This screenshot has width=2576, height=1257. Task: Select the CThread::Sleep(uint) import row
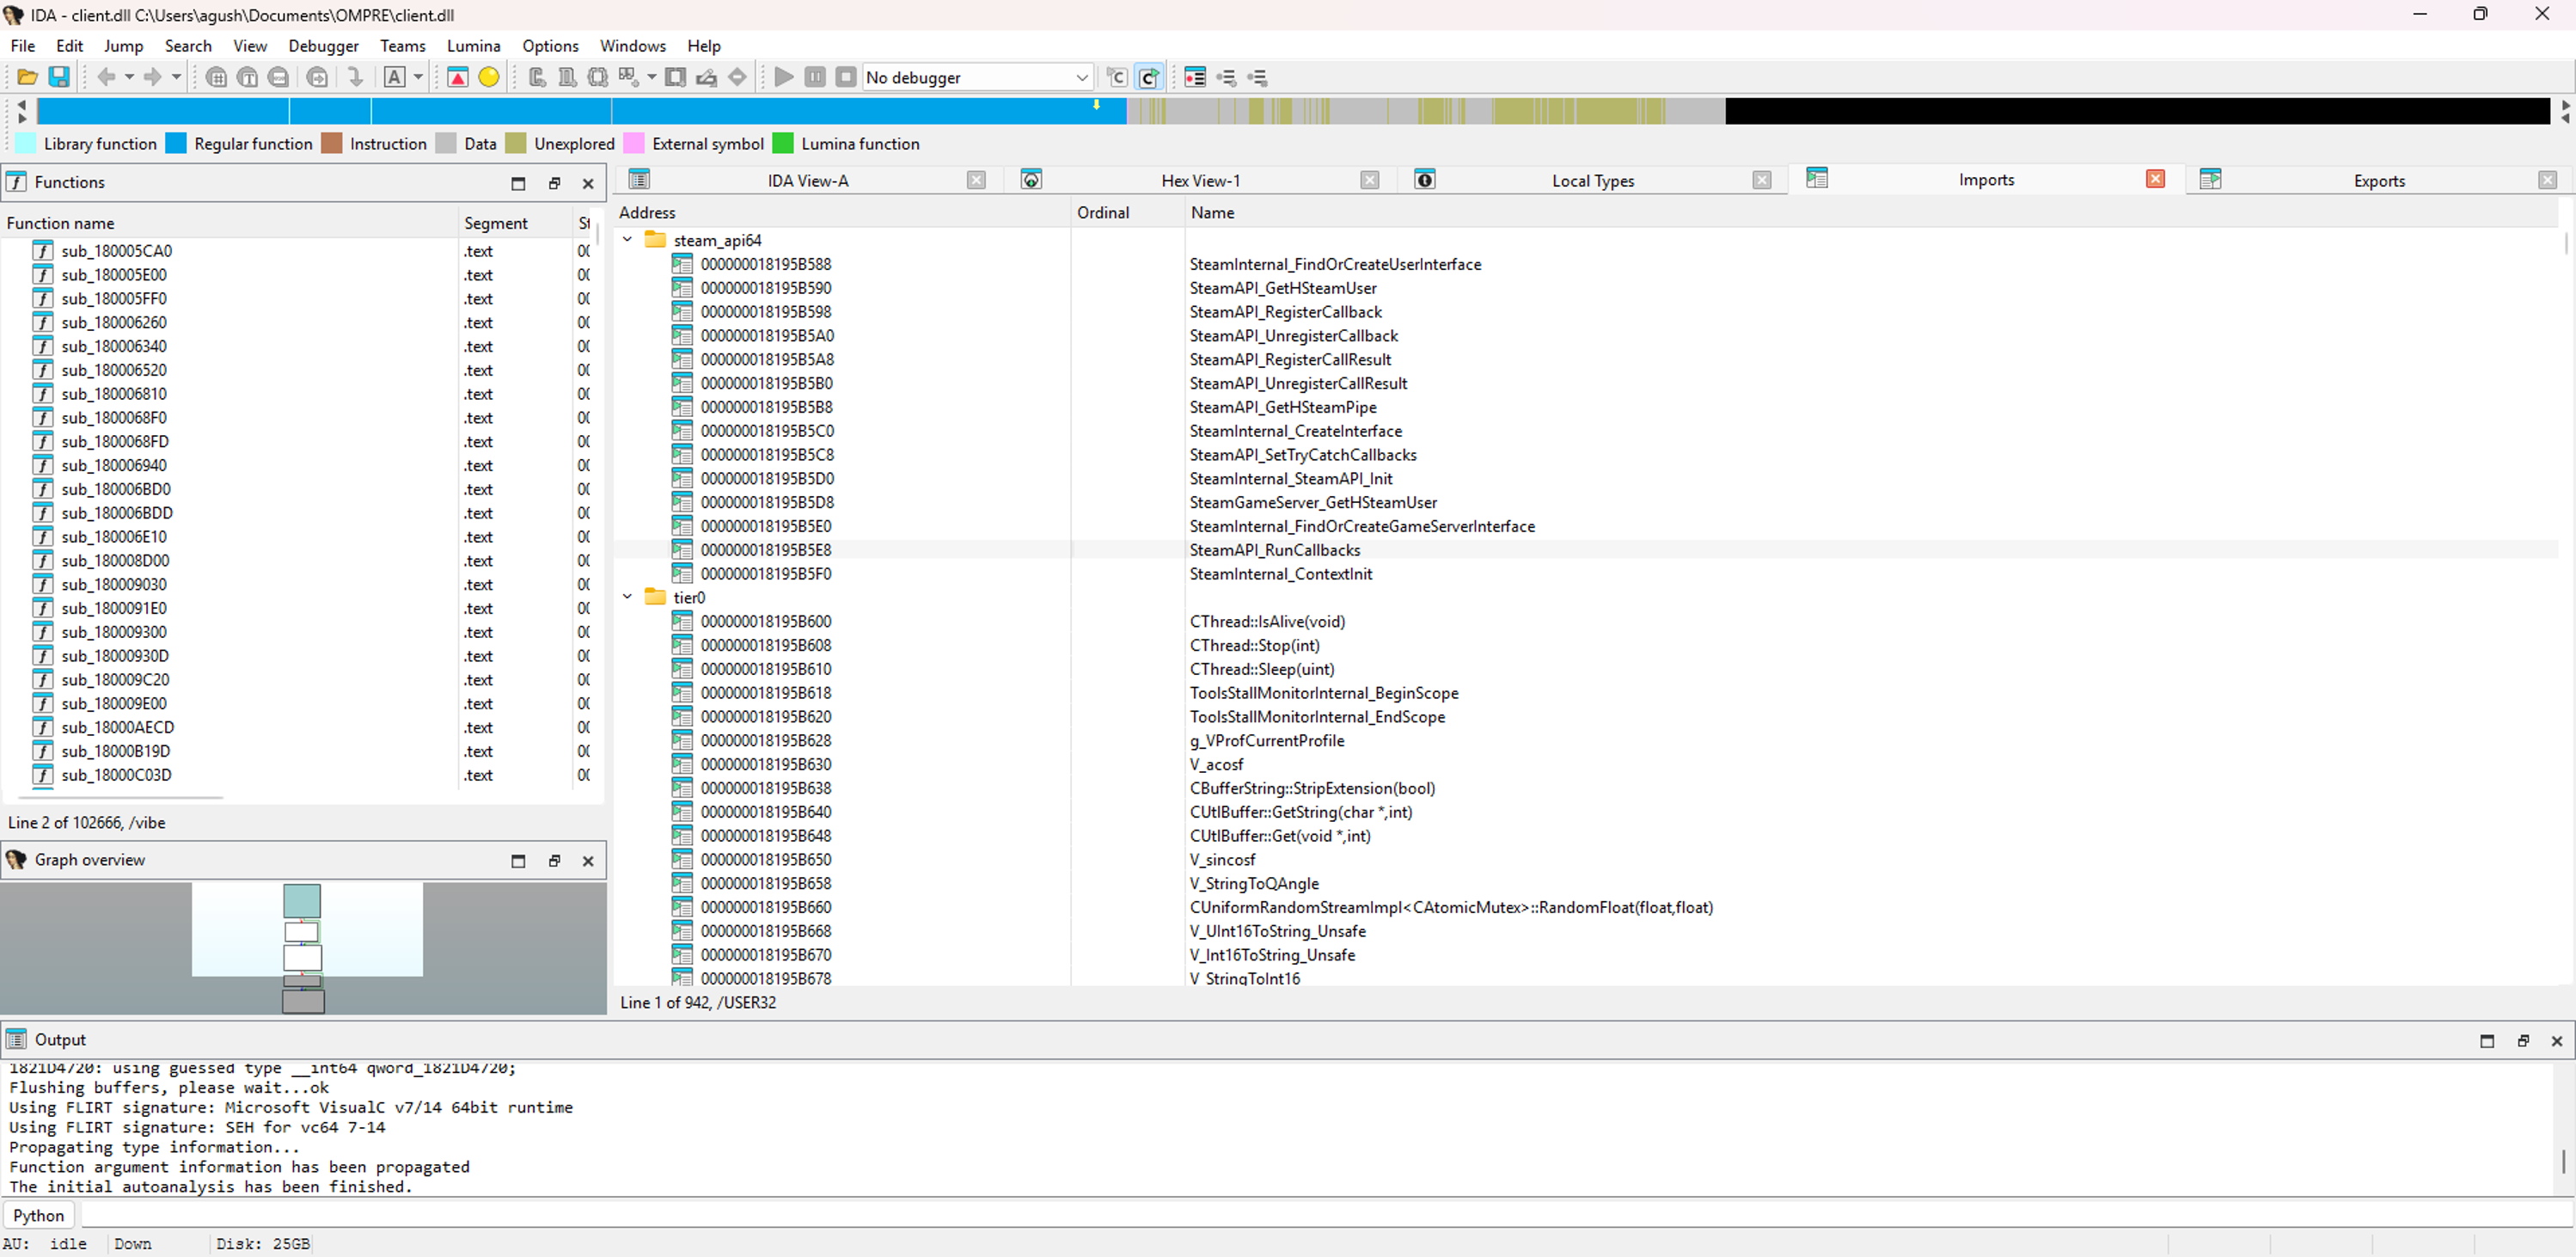(1585, 669)
